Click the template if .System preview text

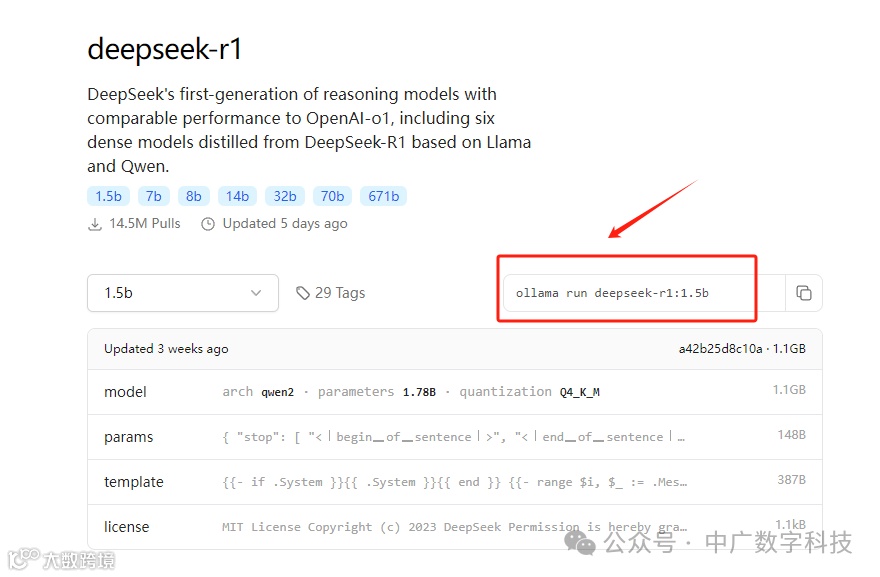[455, 482]
